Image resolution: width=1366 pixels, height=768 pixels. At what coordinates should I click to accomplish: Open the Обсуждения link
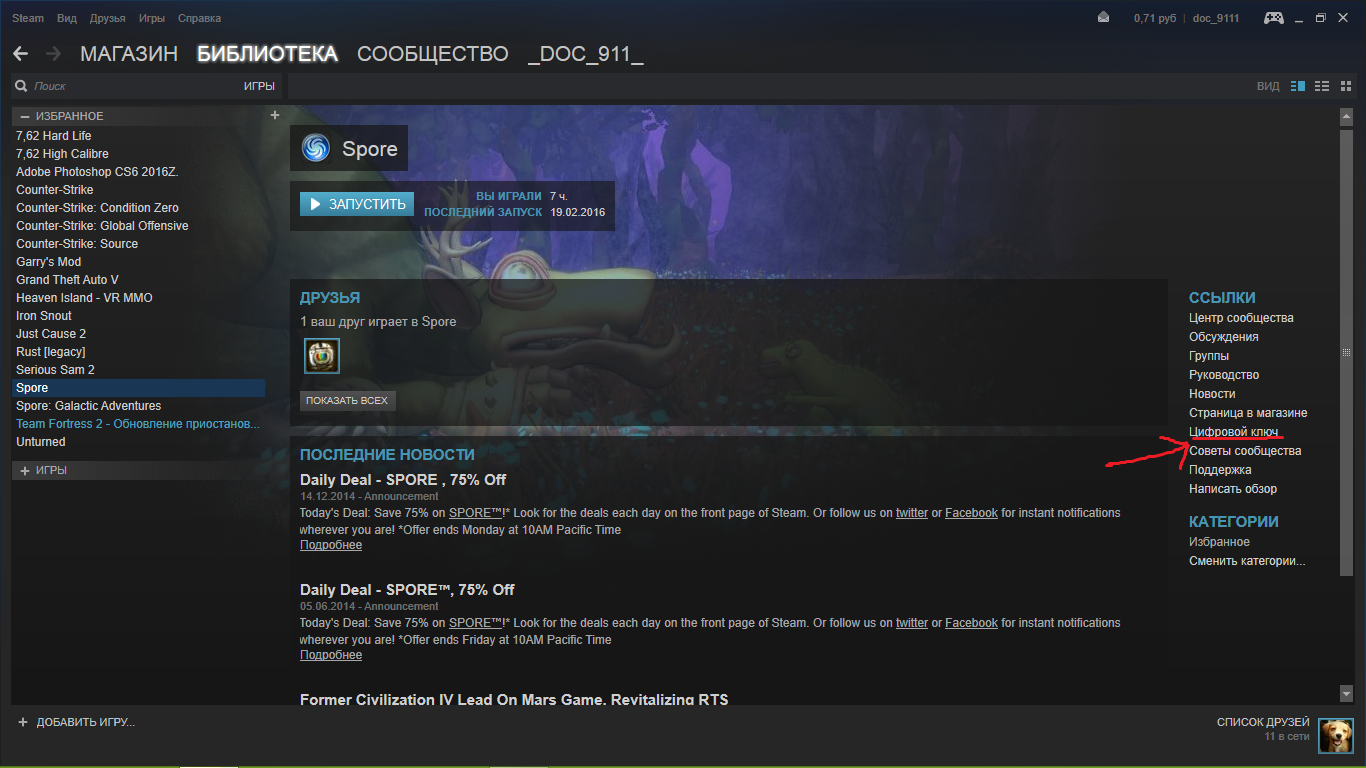click(1224, 337)
